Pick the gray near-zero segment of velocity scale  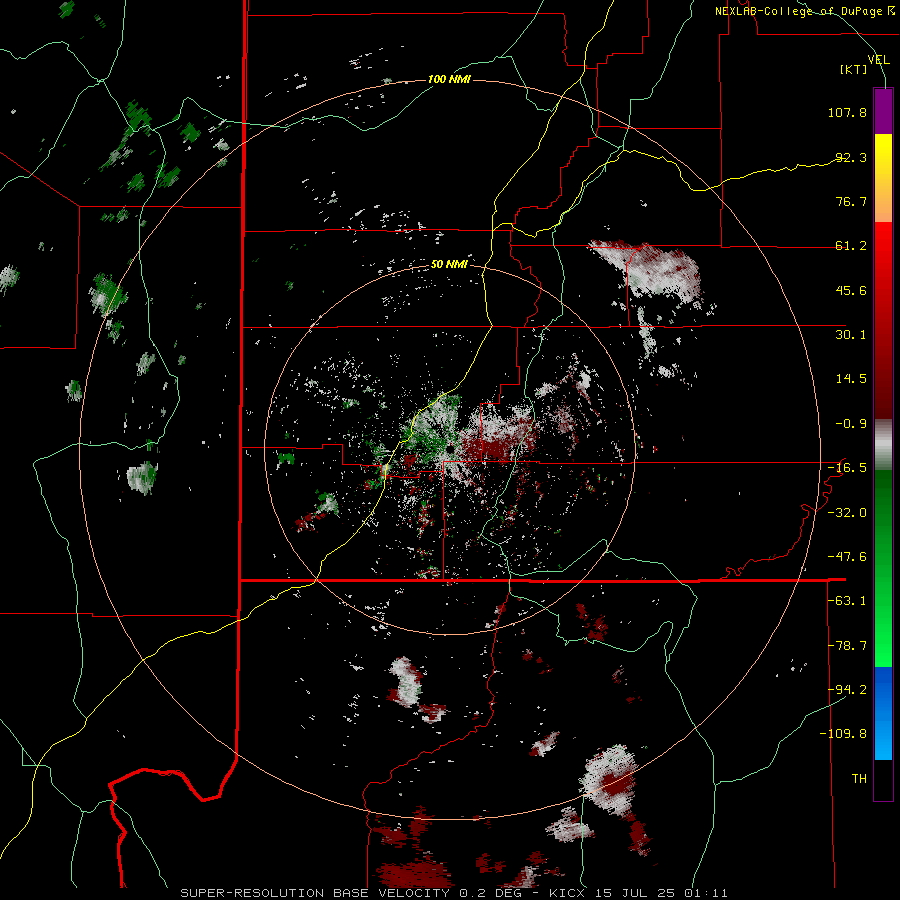883,445
